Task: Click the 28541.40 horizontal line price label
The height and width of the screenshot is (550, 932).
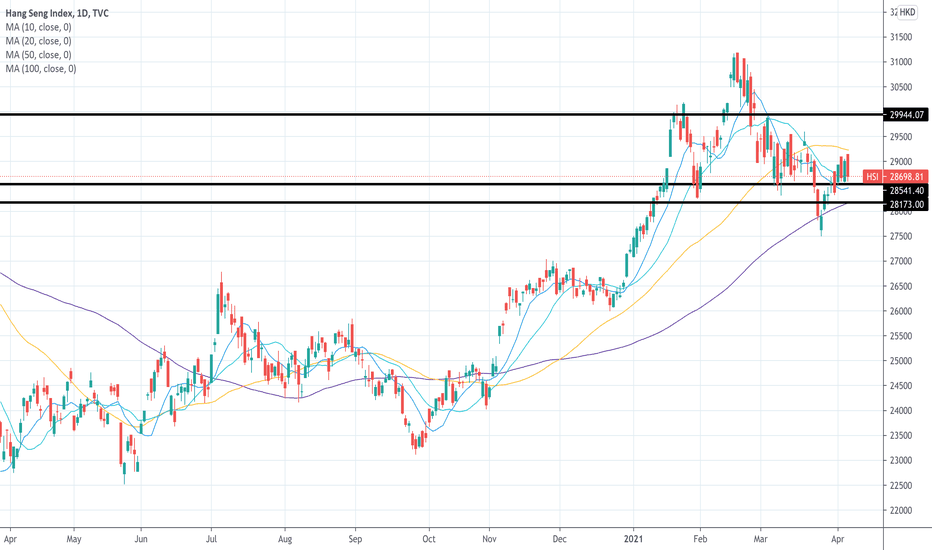Action: [906, 191]
